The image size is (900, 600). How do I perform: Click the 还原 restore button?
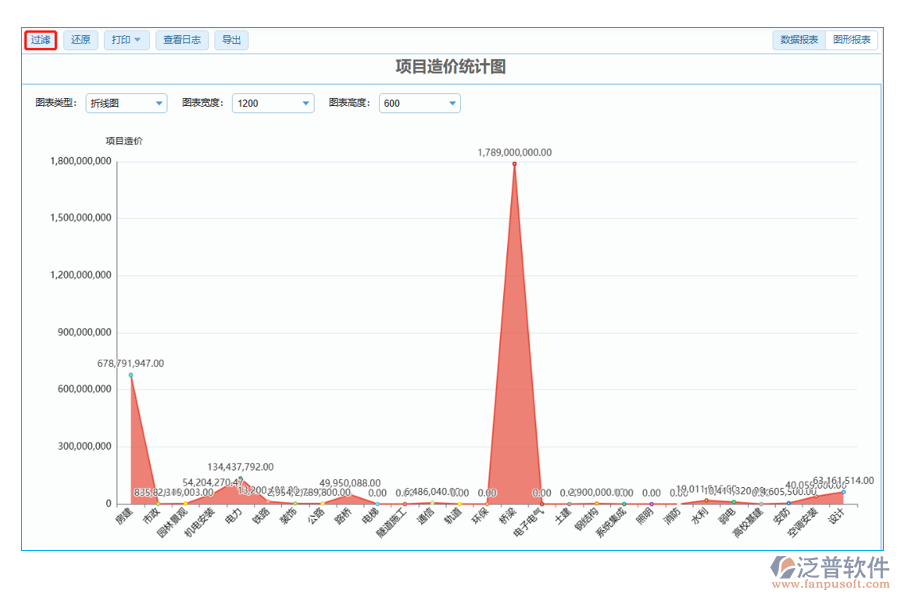pos(80,40)
